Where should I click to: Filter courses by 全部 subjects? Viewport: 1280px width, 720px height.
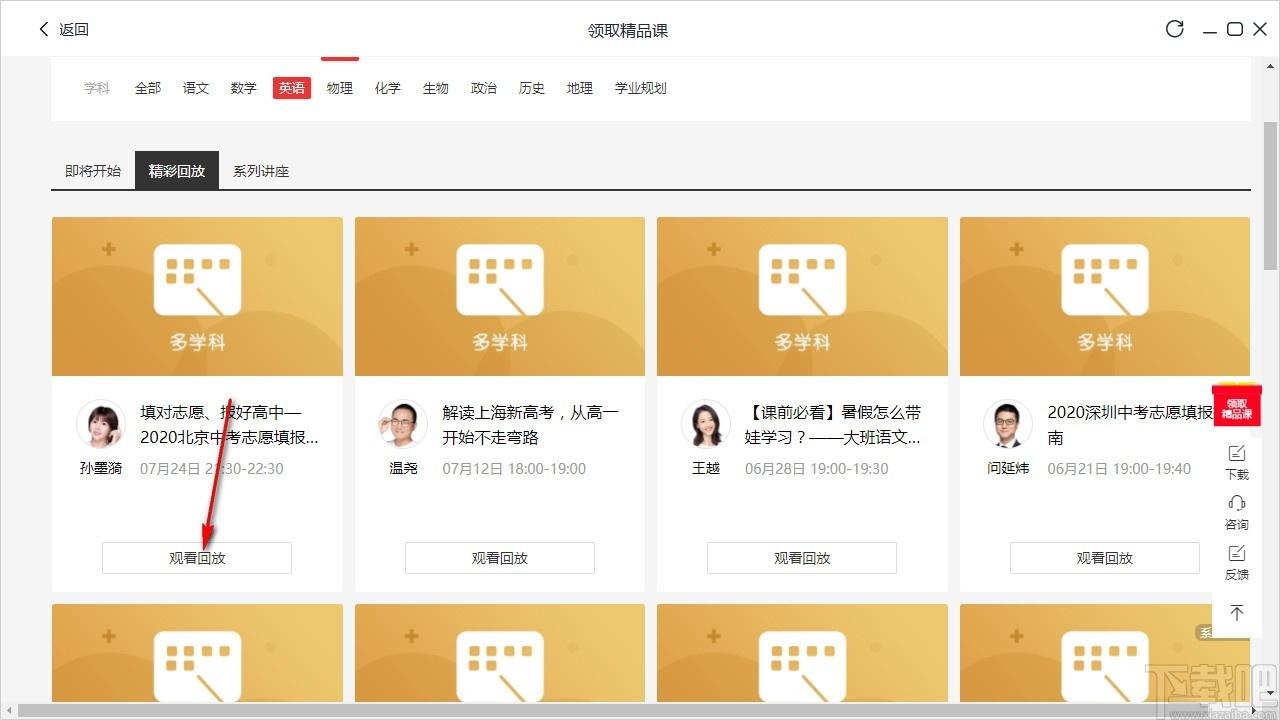click(148, 88)
